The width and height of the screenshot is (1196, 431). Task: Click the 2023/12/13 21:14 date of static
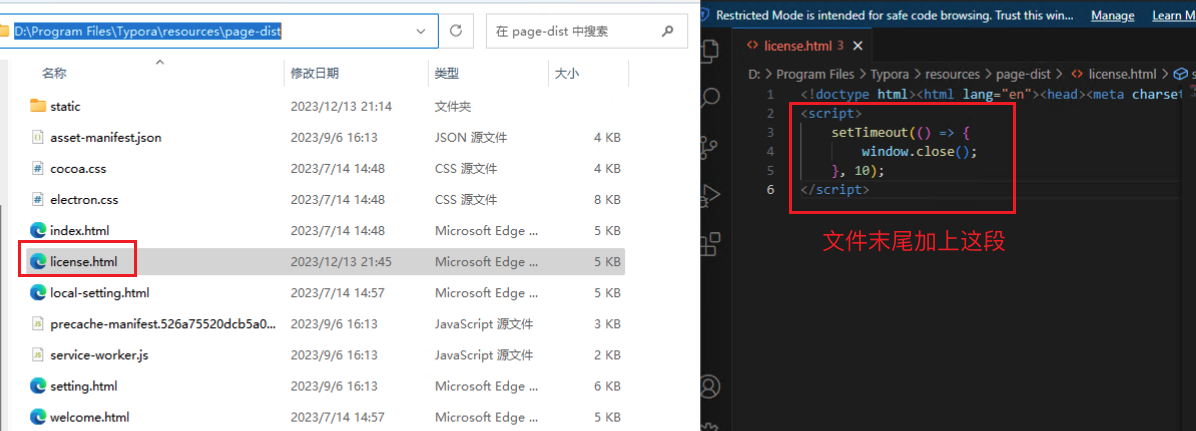tap(341, 106)
